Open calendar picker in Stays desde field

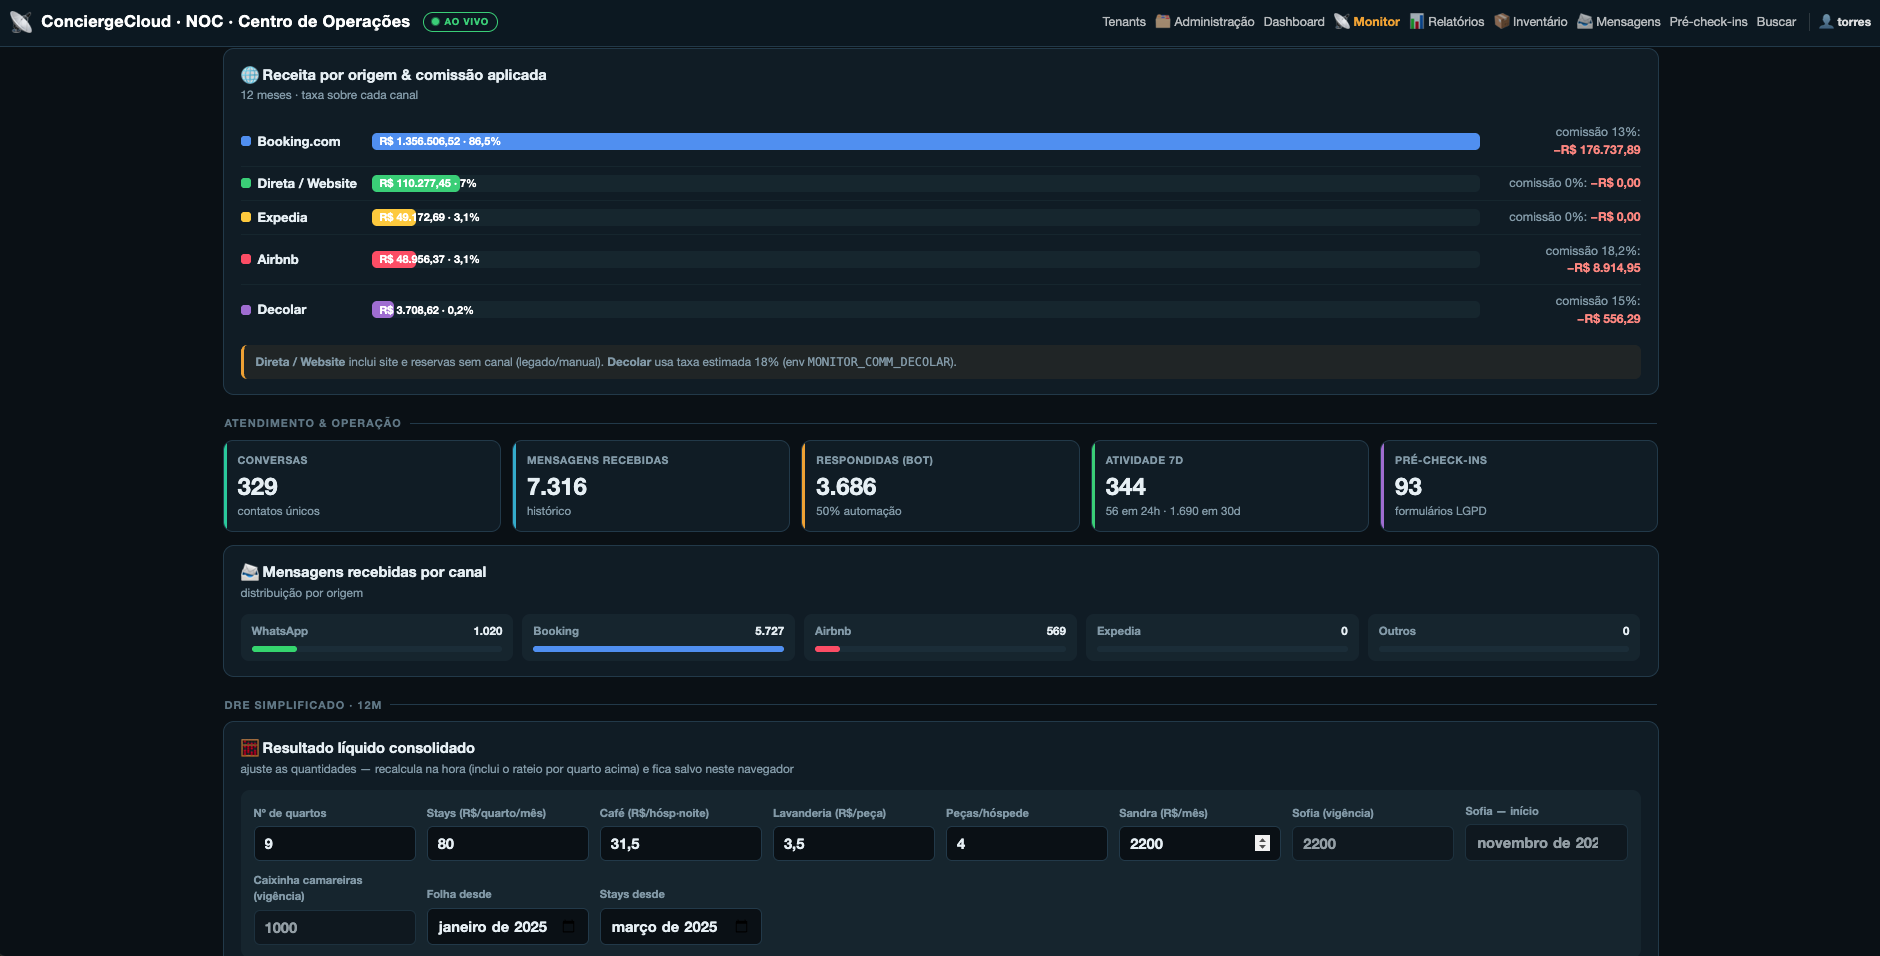click(x=741, y=927)
